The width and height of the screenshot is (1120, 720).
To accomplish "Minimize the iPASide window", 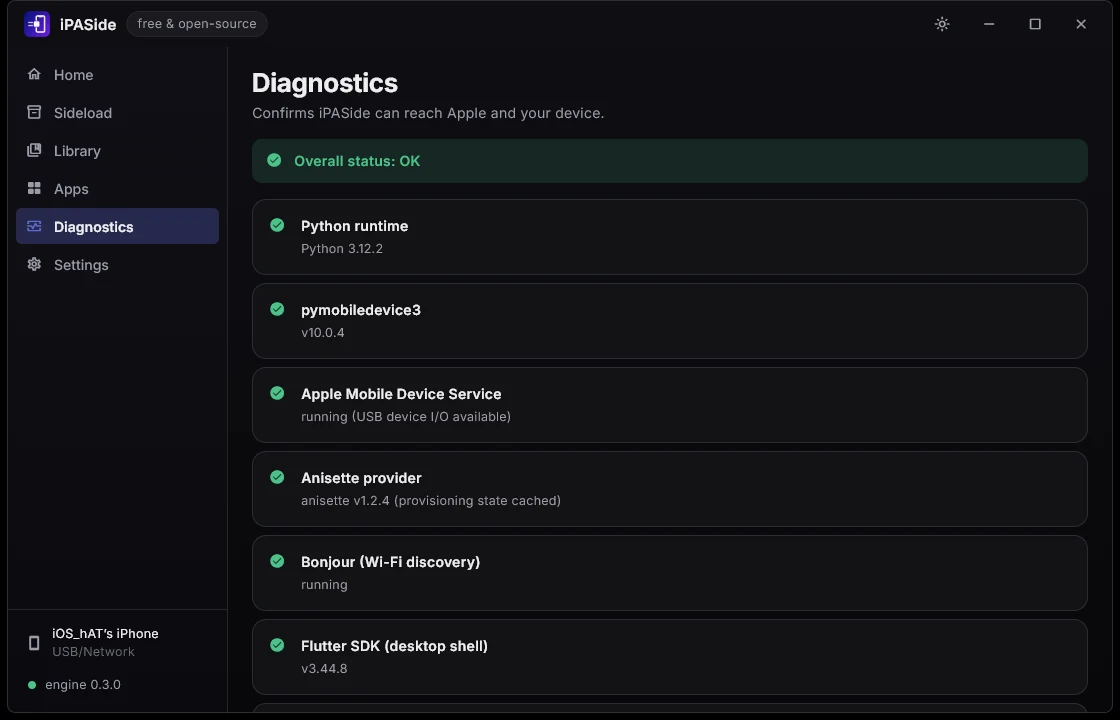I will pyautogui.click(x=989, y=24).
